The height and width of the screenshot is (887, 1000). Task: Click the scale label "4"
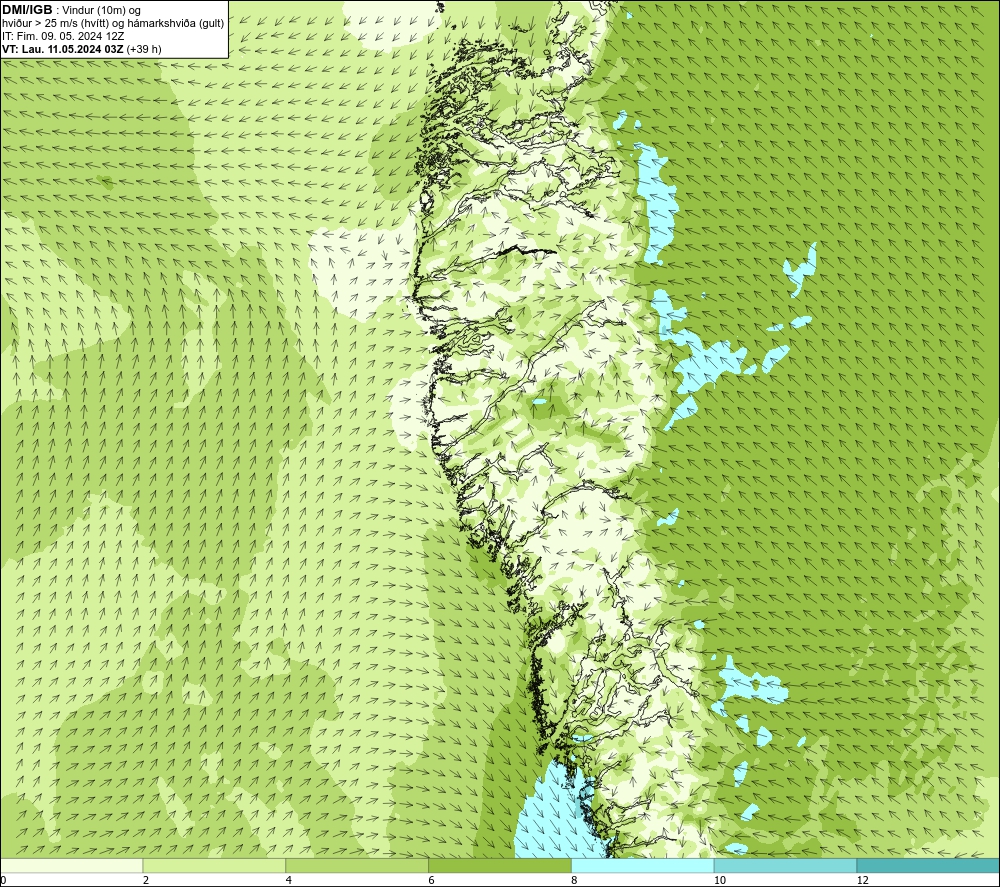pyautogui.click(x=289, y=880)
